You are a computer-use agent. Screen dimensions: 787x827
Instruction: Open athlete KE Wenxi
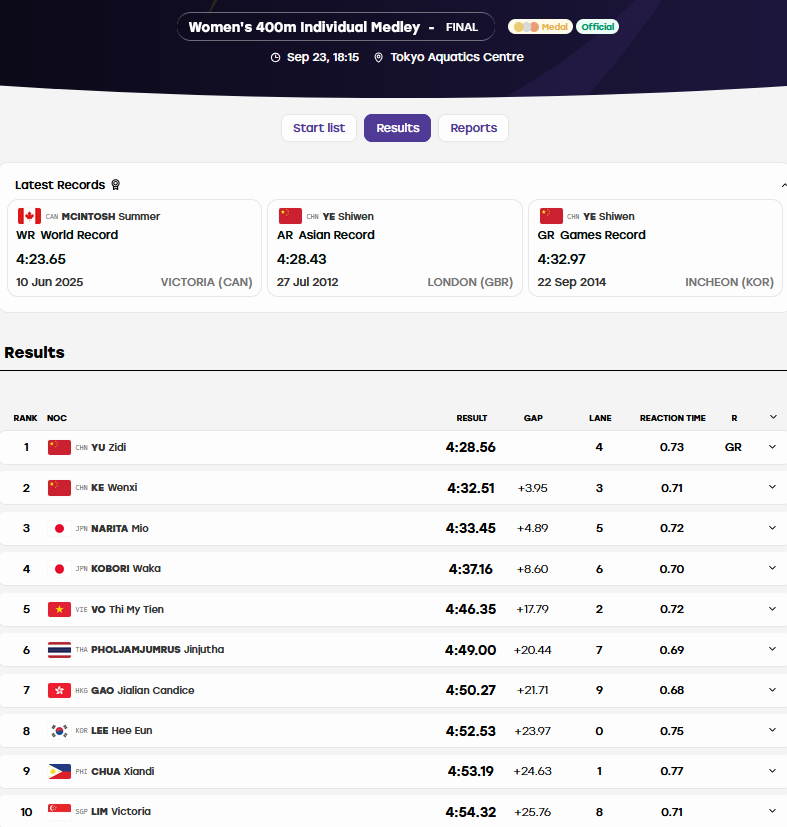114,487
